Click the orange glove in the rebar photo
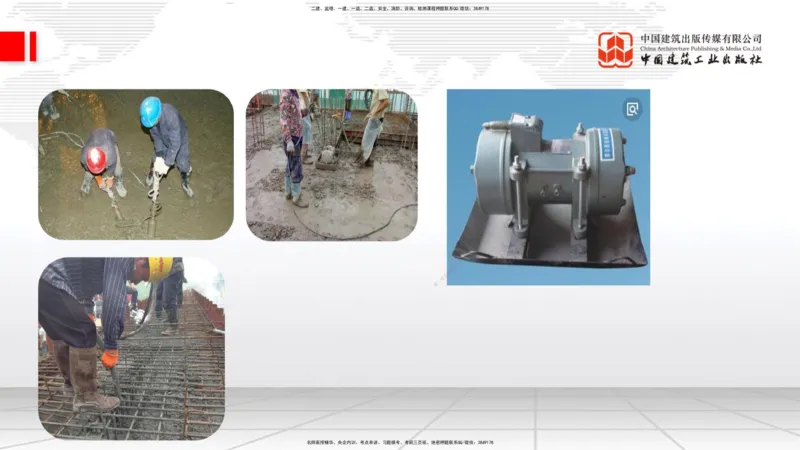The image size is (800, 450). click(x=109, y=358)
